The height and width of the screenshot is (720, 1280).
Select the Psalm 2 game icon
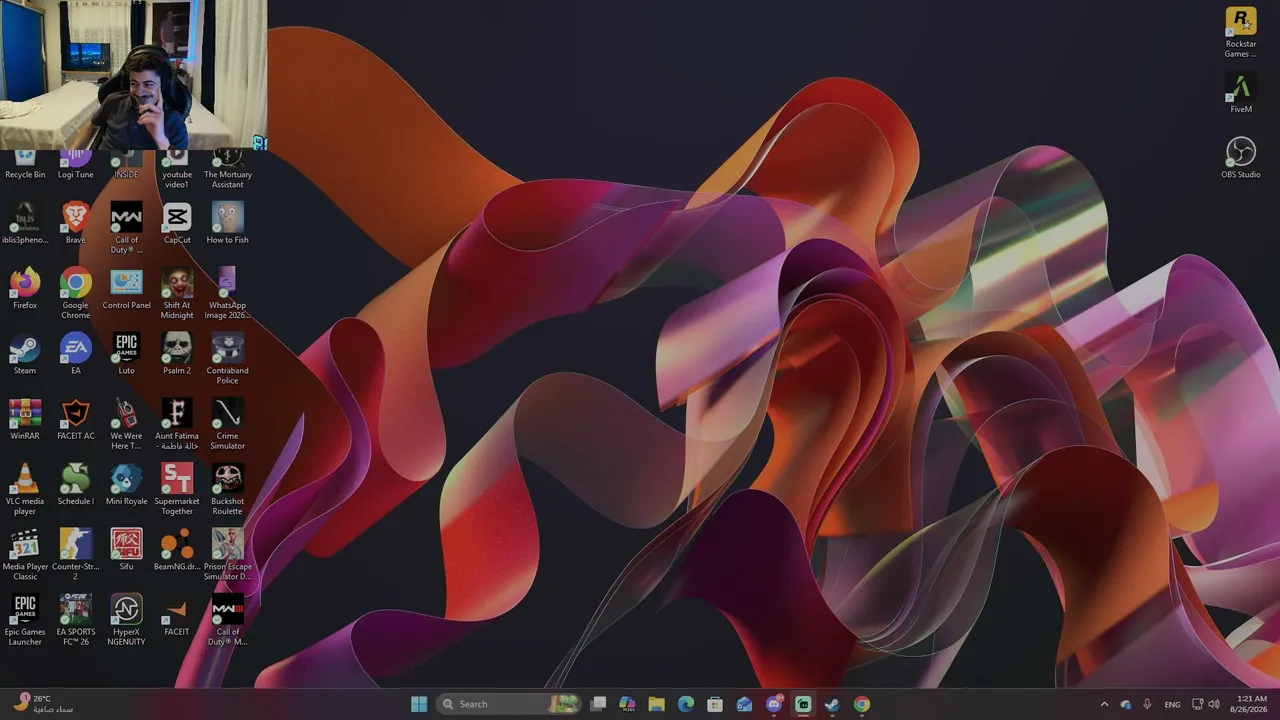[x=177, y=353]
